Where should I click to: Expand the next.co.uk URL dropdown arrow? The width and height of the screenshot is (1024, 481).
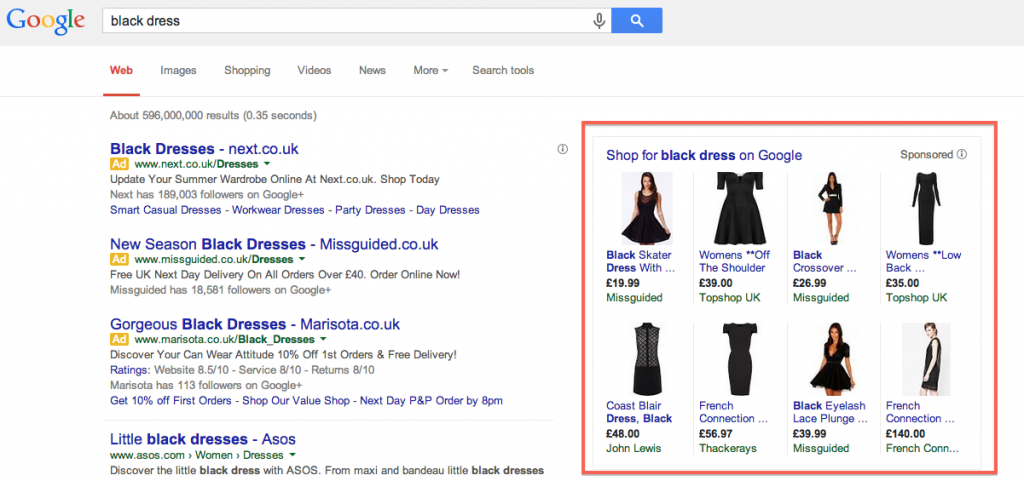[268, 163]
